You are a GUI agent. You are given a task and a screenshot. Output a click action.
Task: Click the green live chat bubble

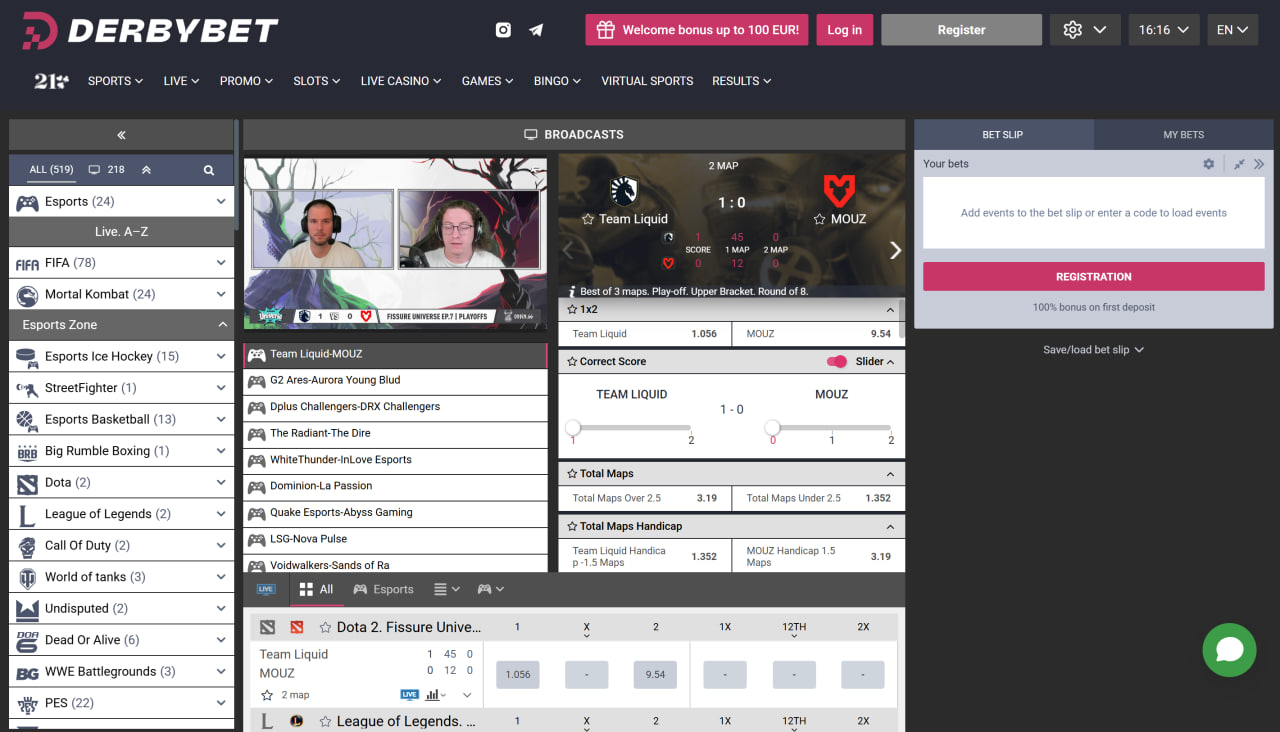coord(1229,650)
